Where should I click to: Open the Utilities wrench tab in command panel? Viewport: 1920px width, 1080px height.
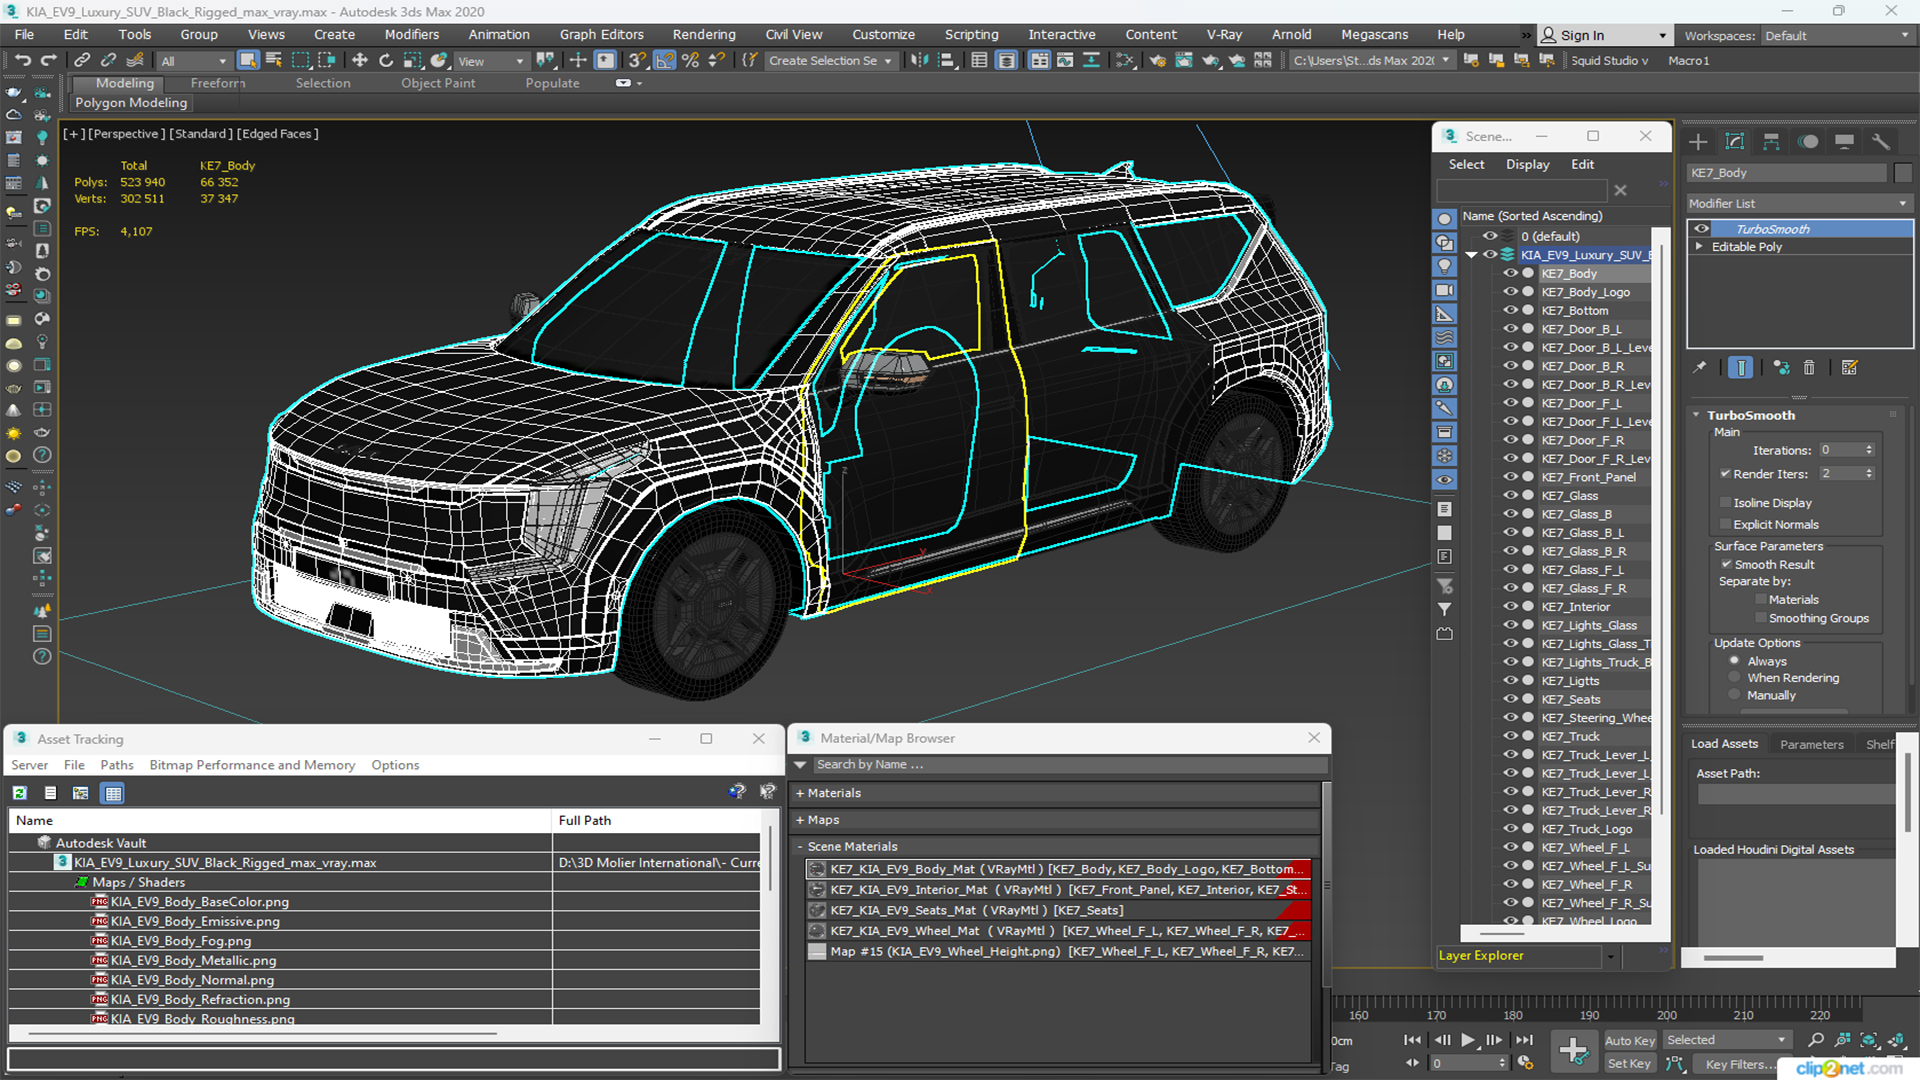1881,141
